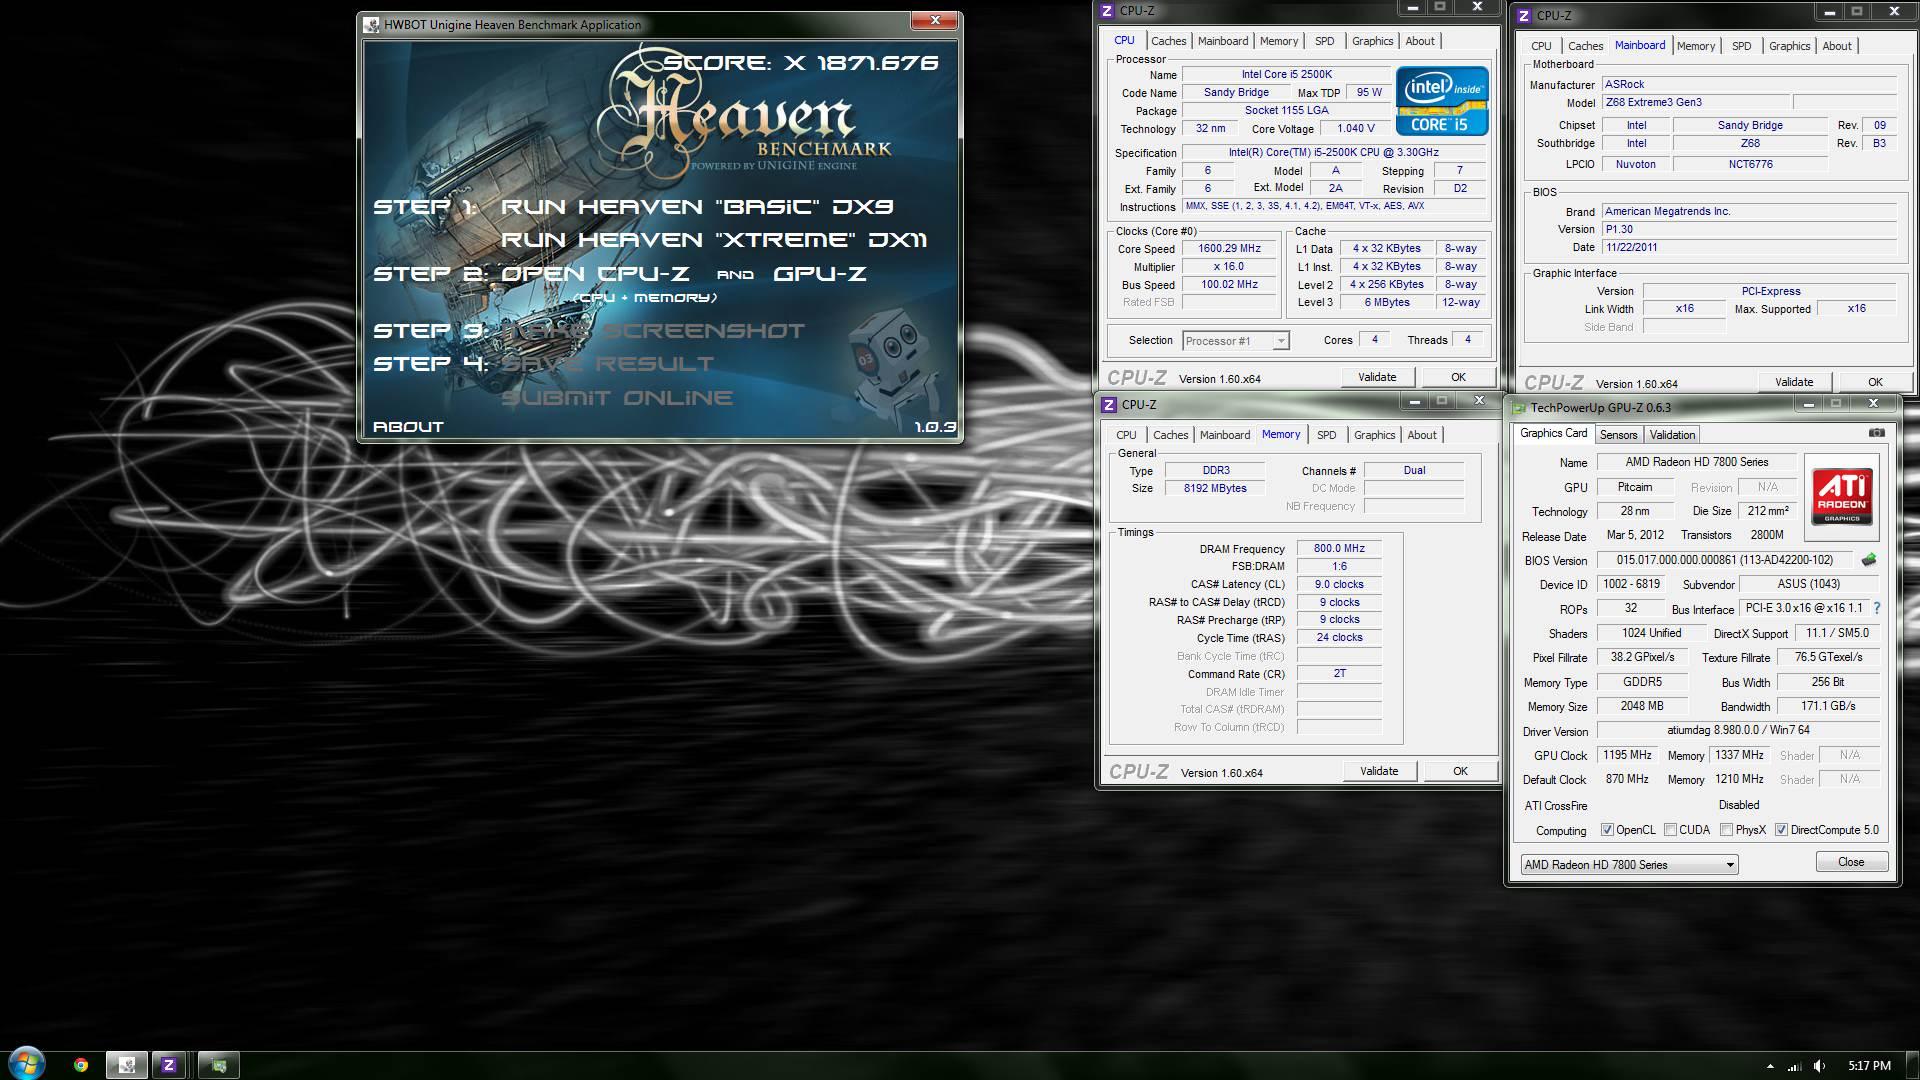Open the Windows Start orb
This screenshot has height=1080, width=1920.
(x=27, y=1063)
